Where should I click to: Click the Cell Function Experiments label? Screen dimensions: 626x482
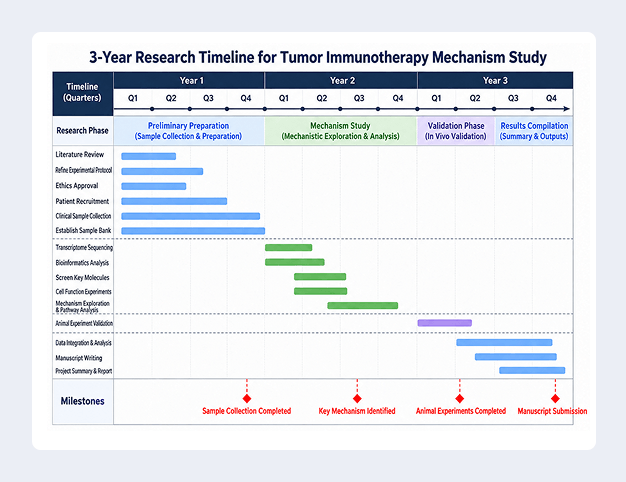coord(83,292)
